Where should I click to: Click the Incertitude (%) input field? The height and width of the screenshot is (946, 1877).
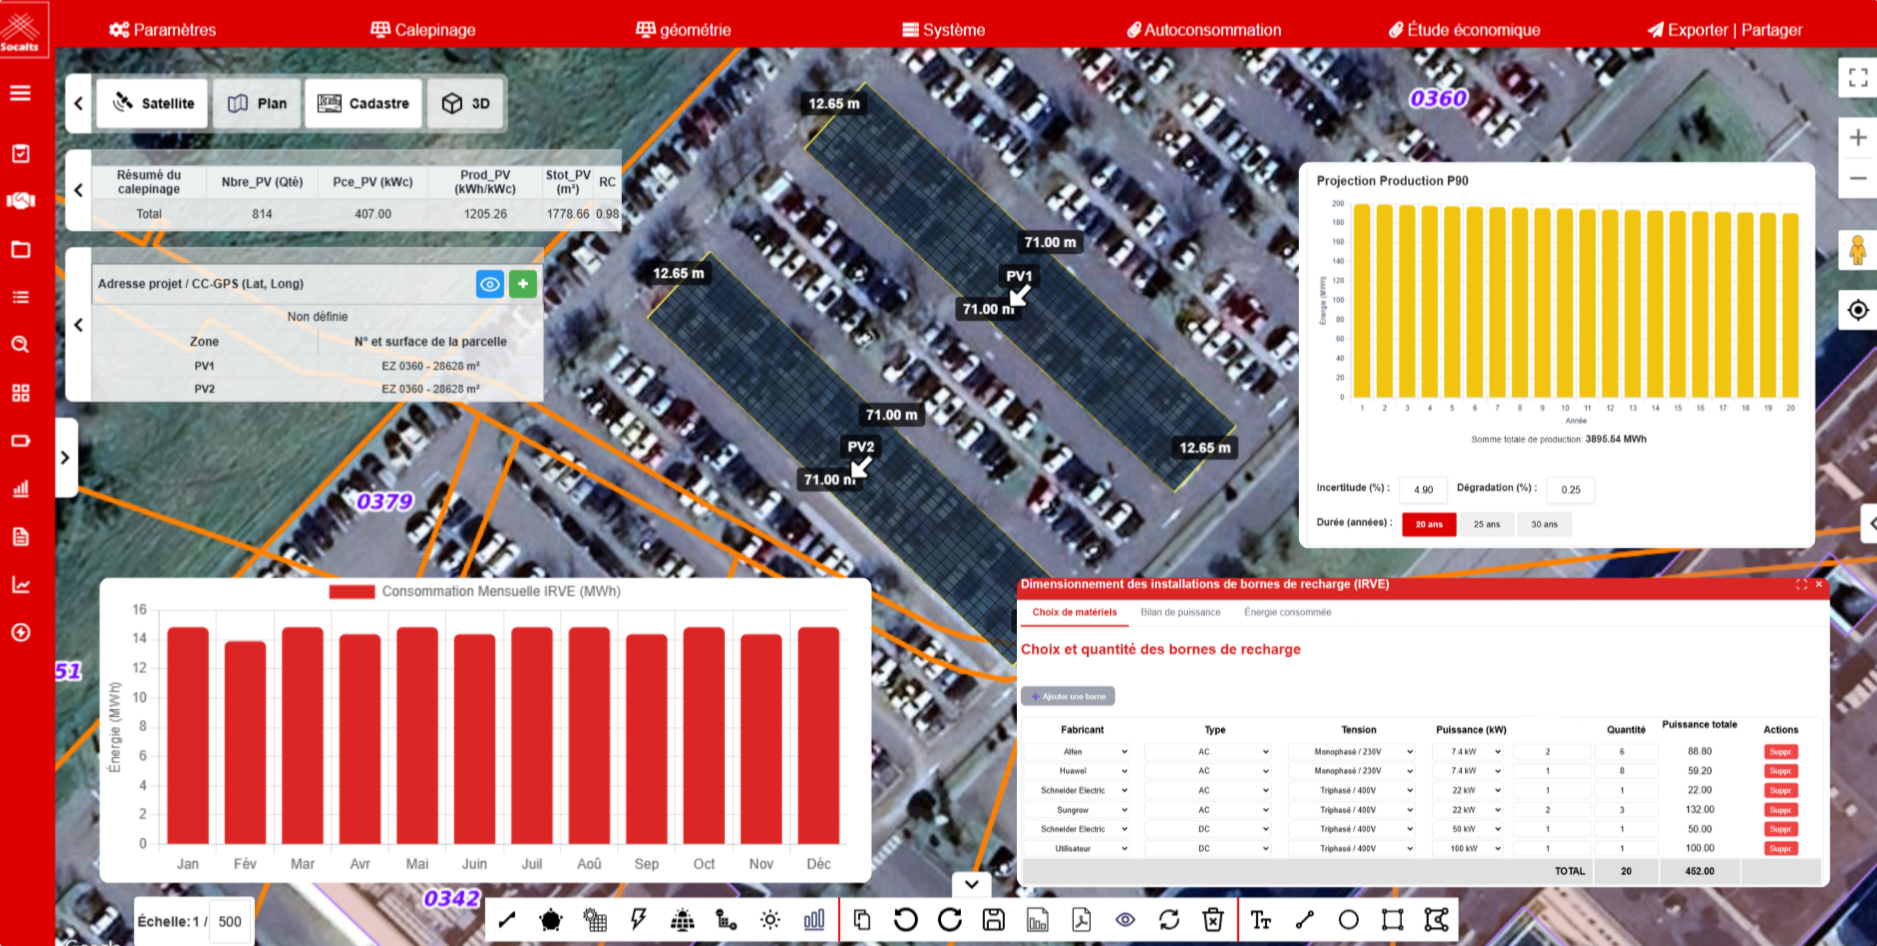pos(1424,489)
